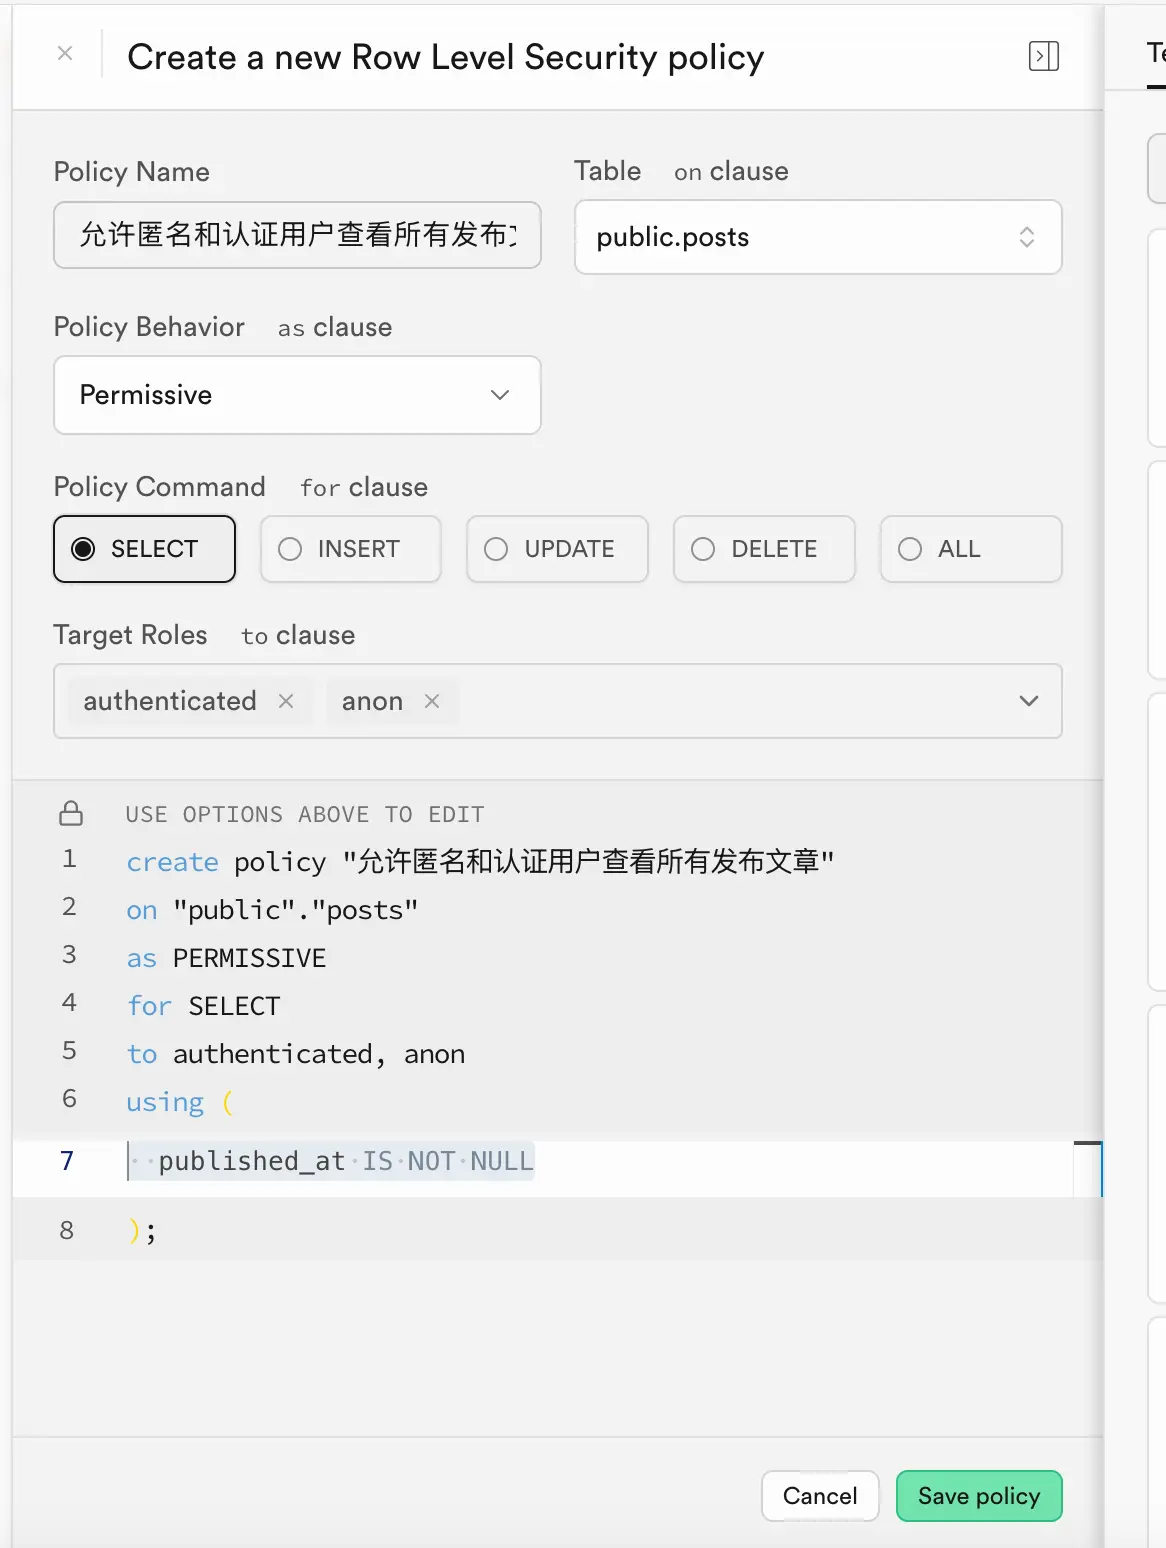Click the Save policy button
Screen dimensions: 1166x1548
pyautogui.click(x=979, y=1496)
